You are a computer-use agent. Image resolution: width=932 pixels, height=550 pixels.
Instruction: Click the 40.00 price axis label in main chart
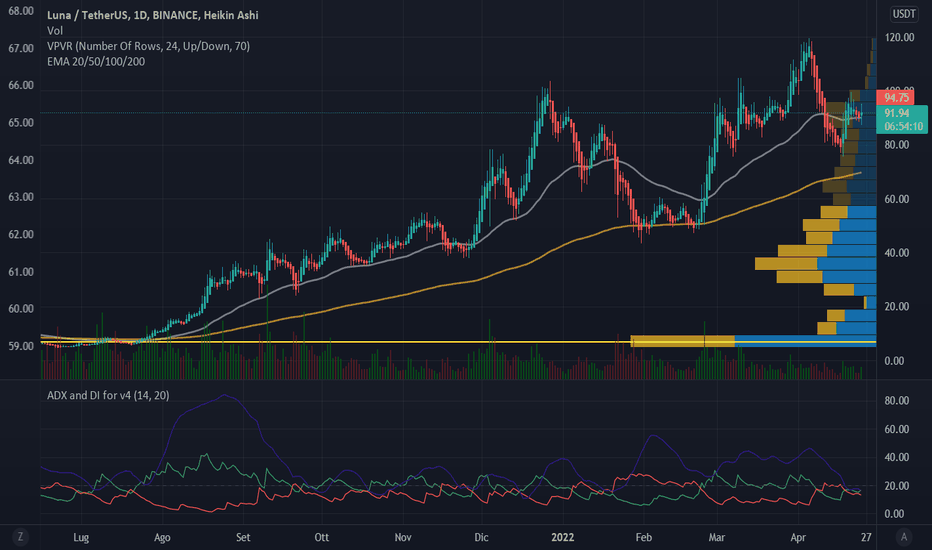pos(896,253)
